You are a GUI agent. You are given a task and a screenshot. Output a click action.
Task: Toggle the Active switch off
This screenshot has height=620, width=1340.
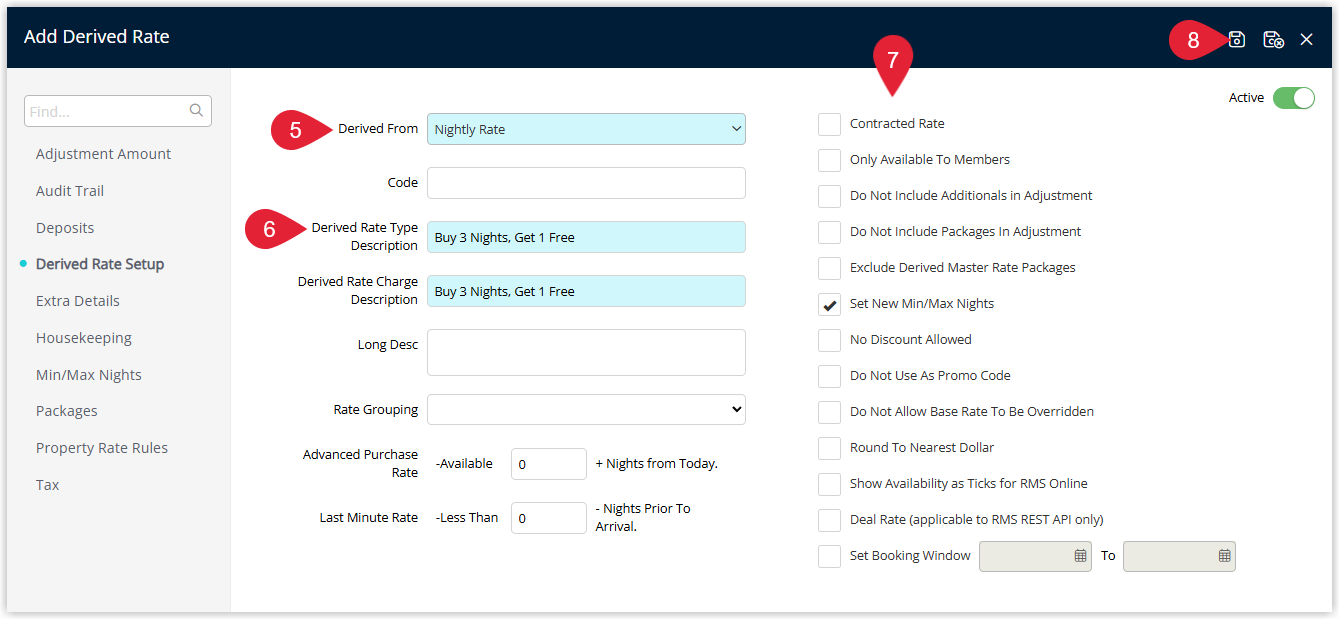tap(1294, 98)
